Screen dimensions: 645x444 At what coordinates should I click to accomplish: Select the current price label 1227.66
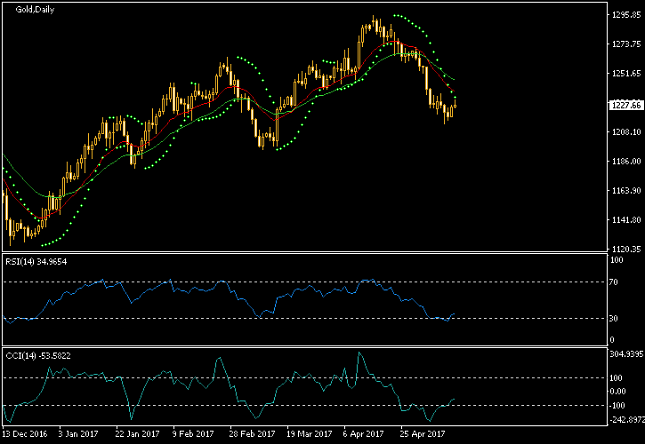click(626, 105)
